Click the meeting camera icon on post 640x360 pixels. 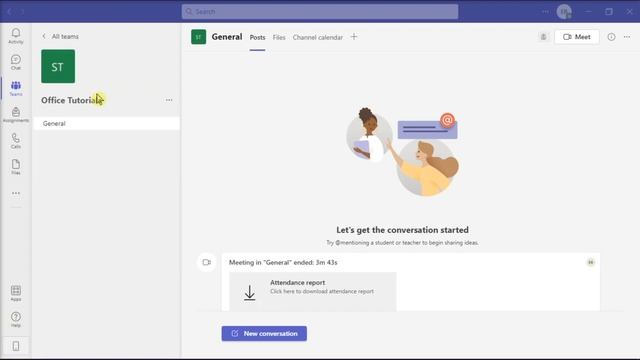click(207, 262)
